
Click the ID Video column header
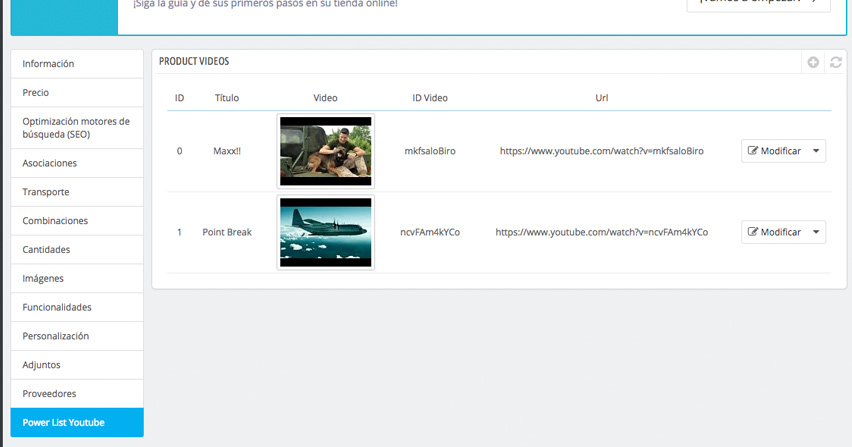430,98
